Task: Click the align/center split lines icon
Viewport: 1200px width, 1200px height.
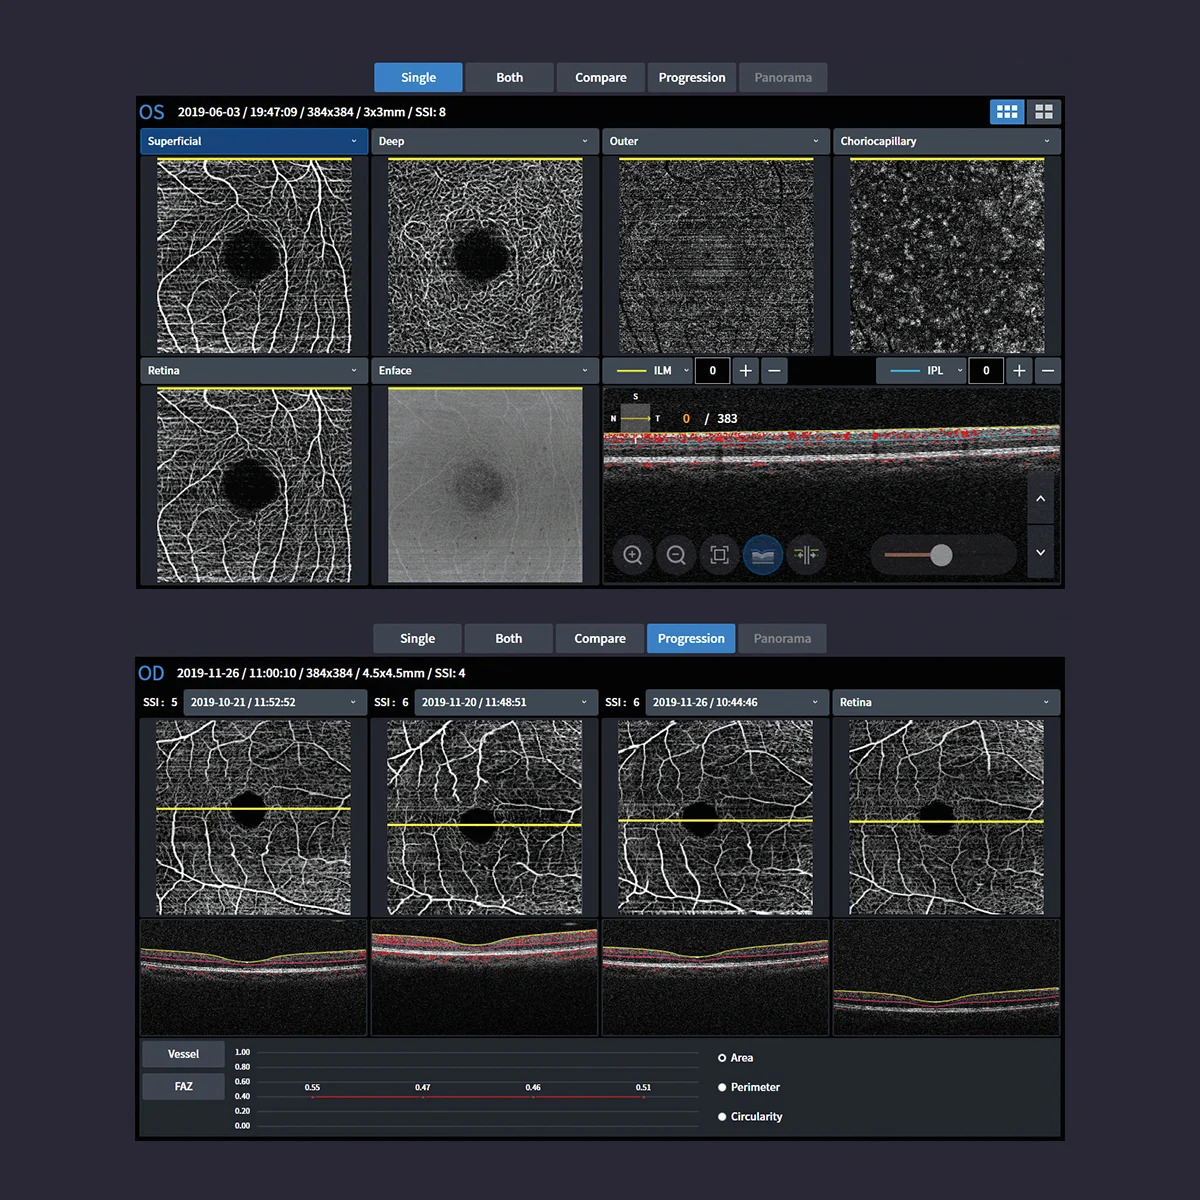Action: 806,555
